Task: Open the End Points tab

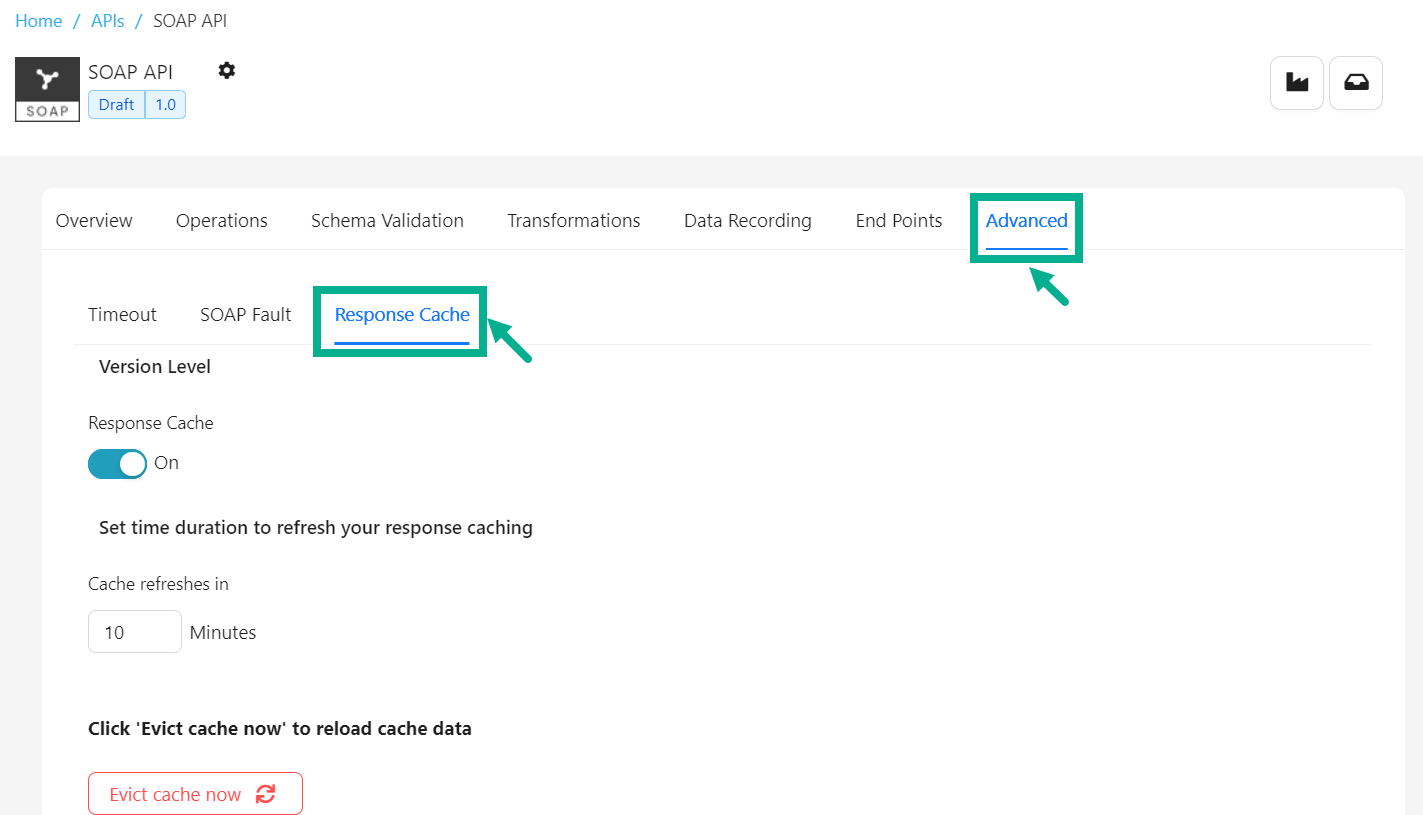Action: coord(898,221)
